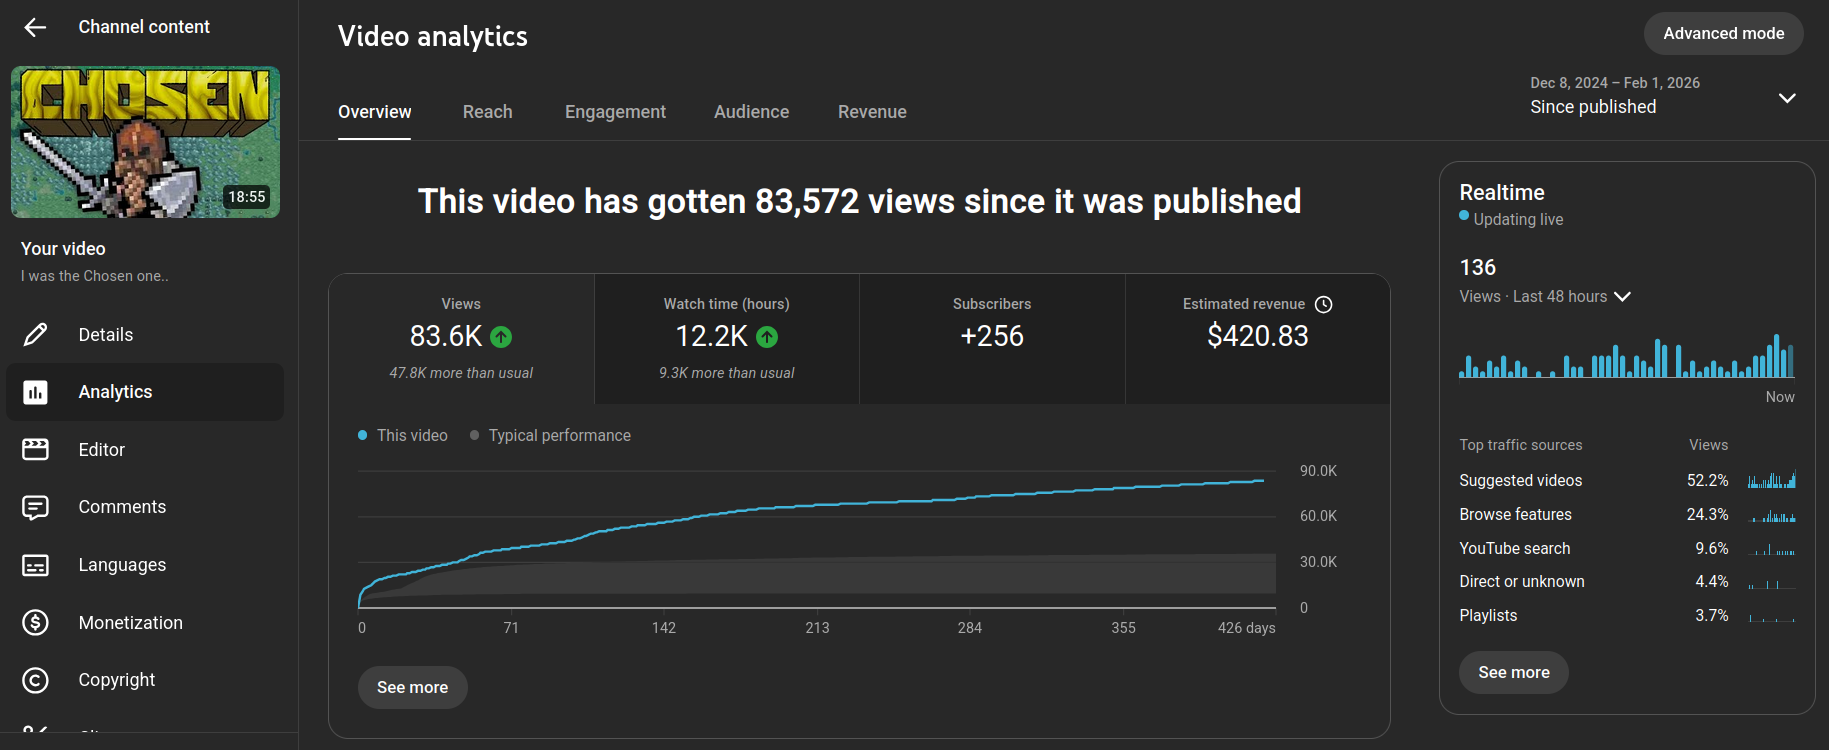Click the clock icon beside Estimated revenue
1829x750 pixels.
[x=1323, y=304]
